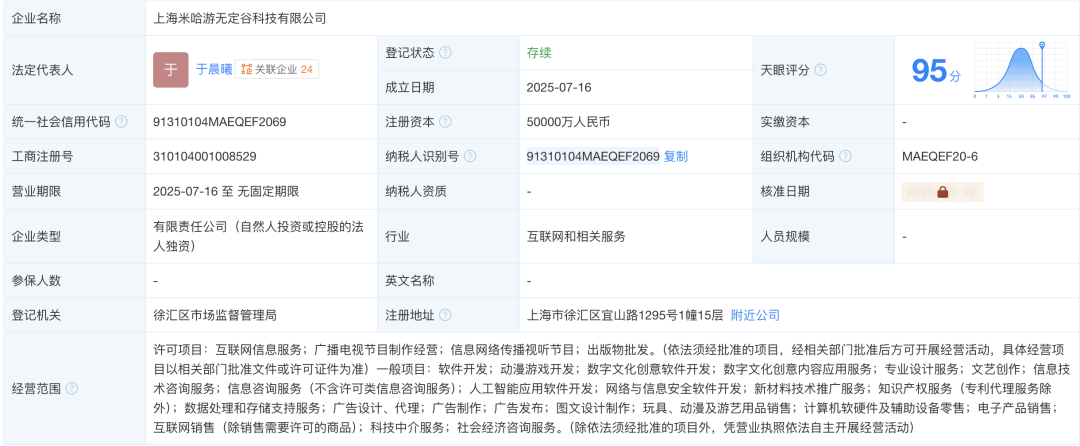
Task: Click help icon next to 注册地址
Action: (x=446, y=315)
